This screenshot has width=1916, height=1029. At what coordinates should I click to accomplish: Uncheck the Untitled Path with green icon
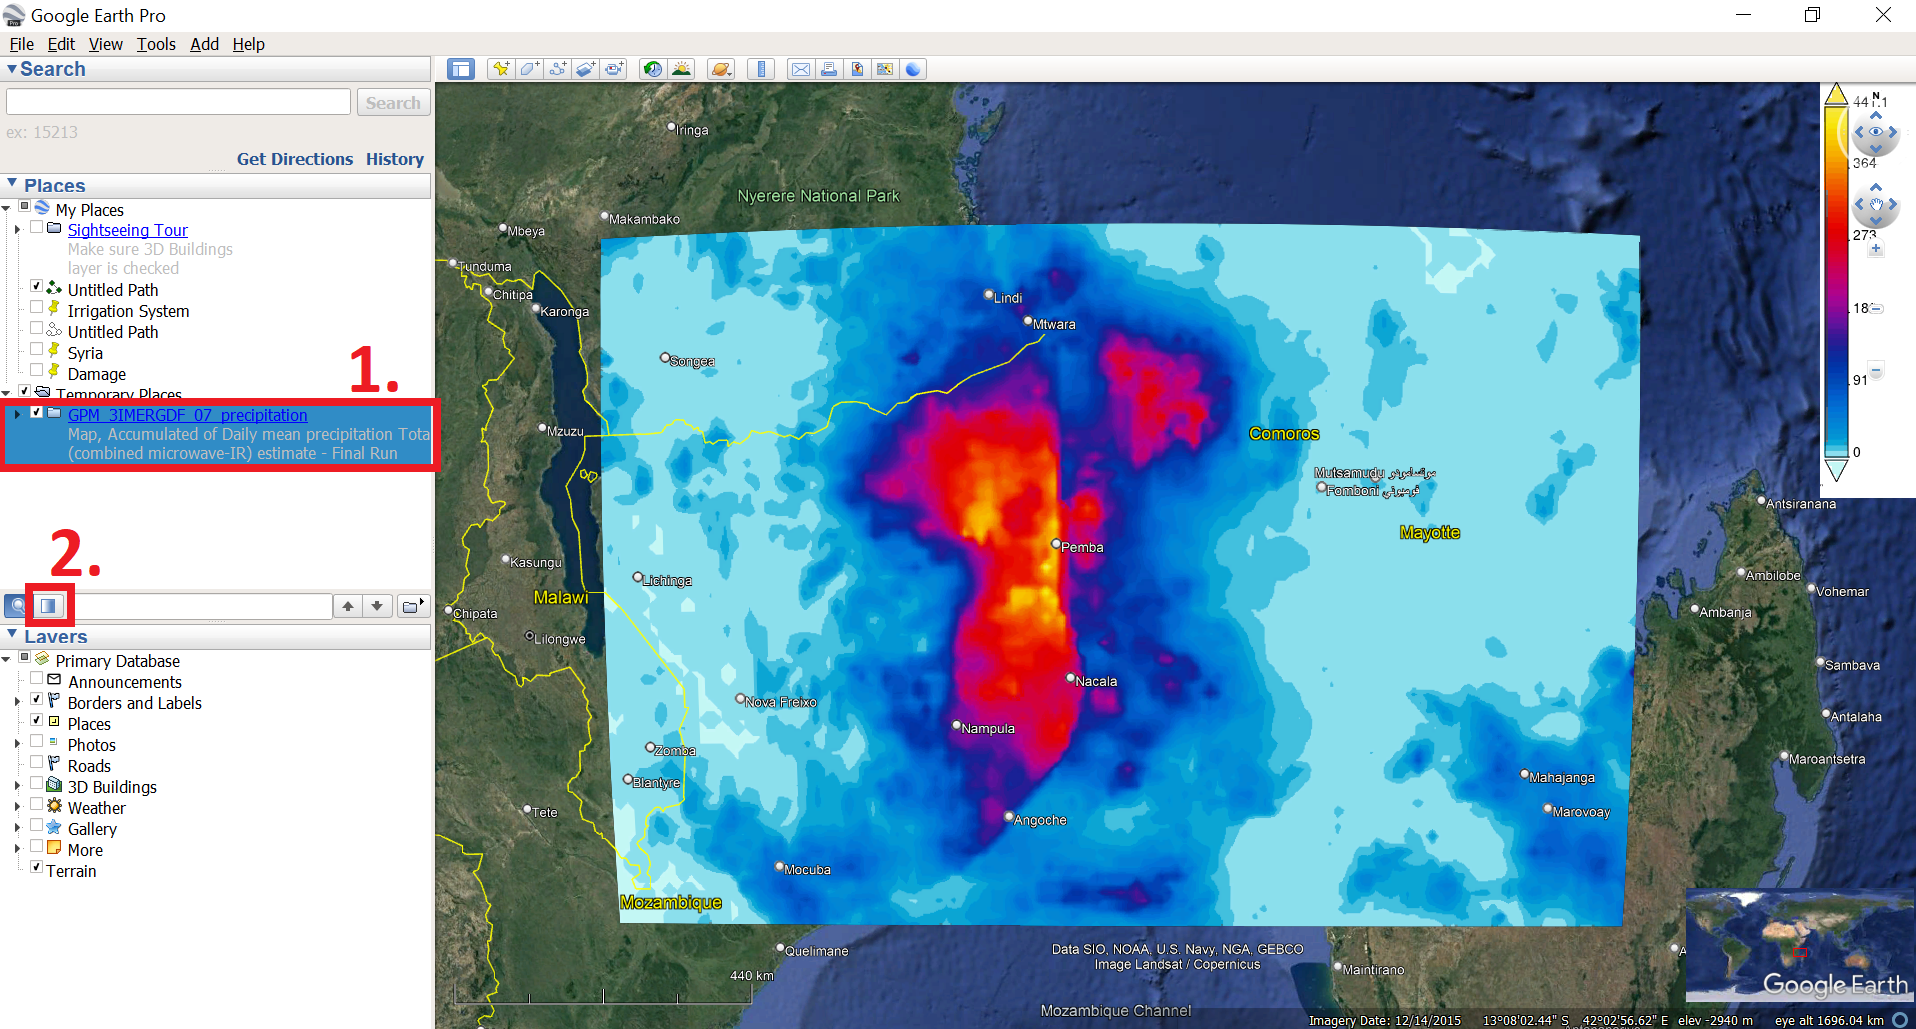point(36,287)
